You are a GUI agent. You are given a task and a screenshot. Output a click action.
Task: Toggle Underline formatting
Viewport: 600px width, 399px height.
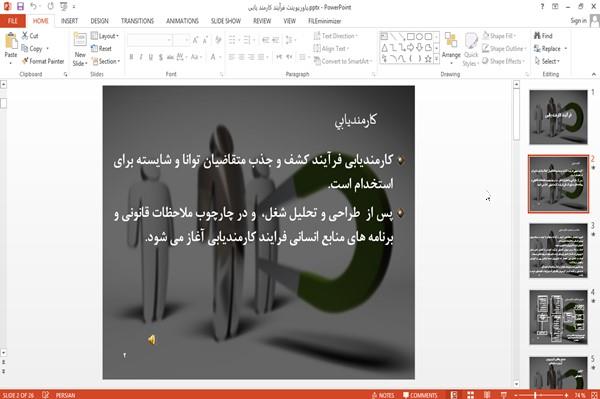click(151, 57)
